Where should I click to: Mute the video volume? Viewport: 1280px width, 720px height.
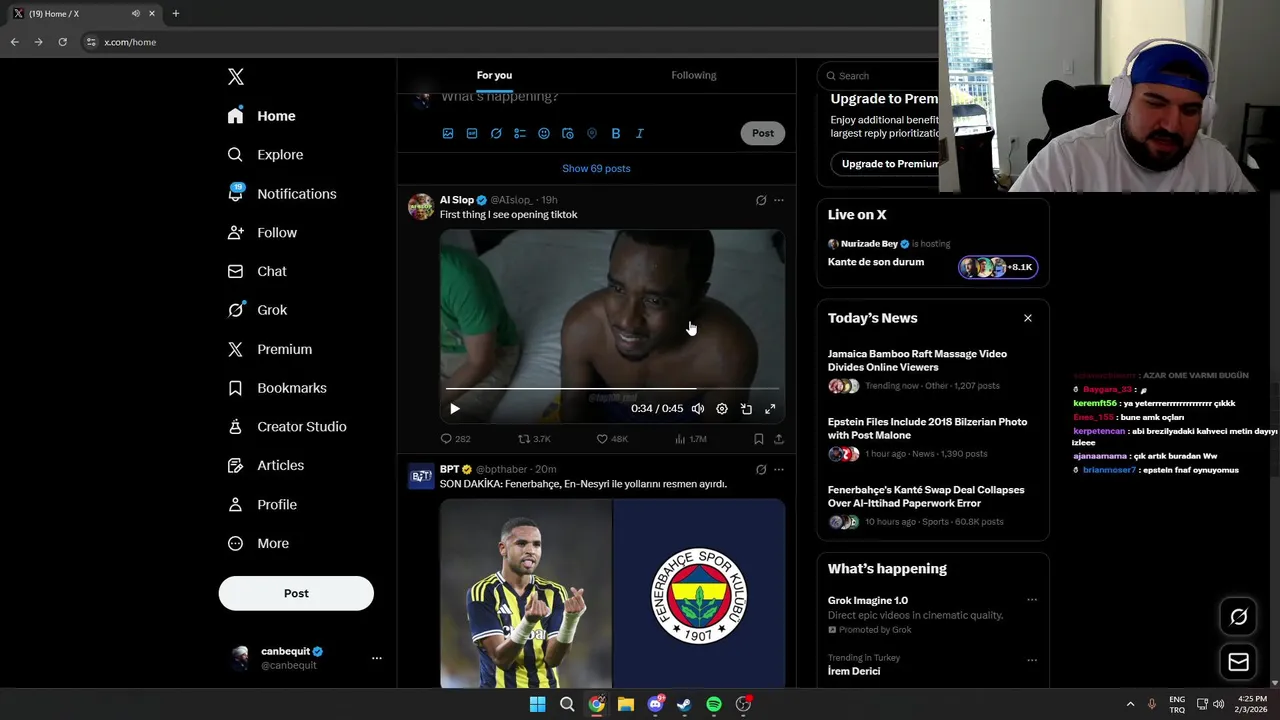698,408
